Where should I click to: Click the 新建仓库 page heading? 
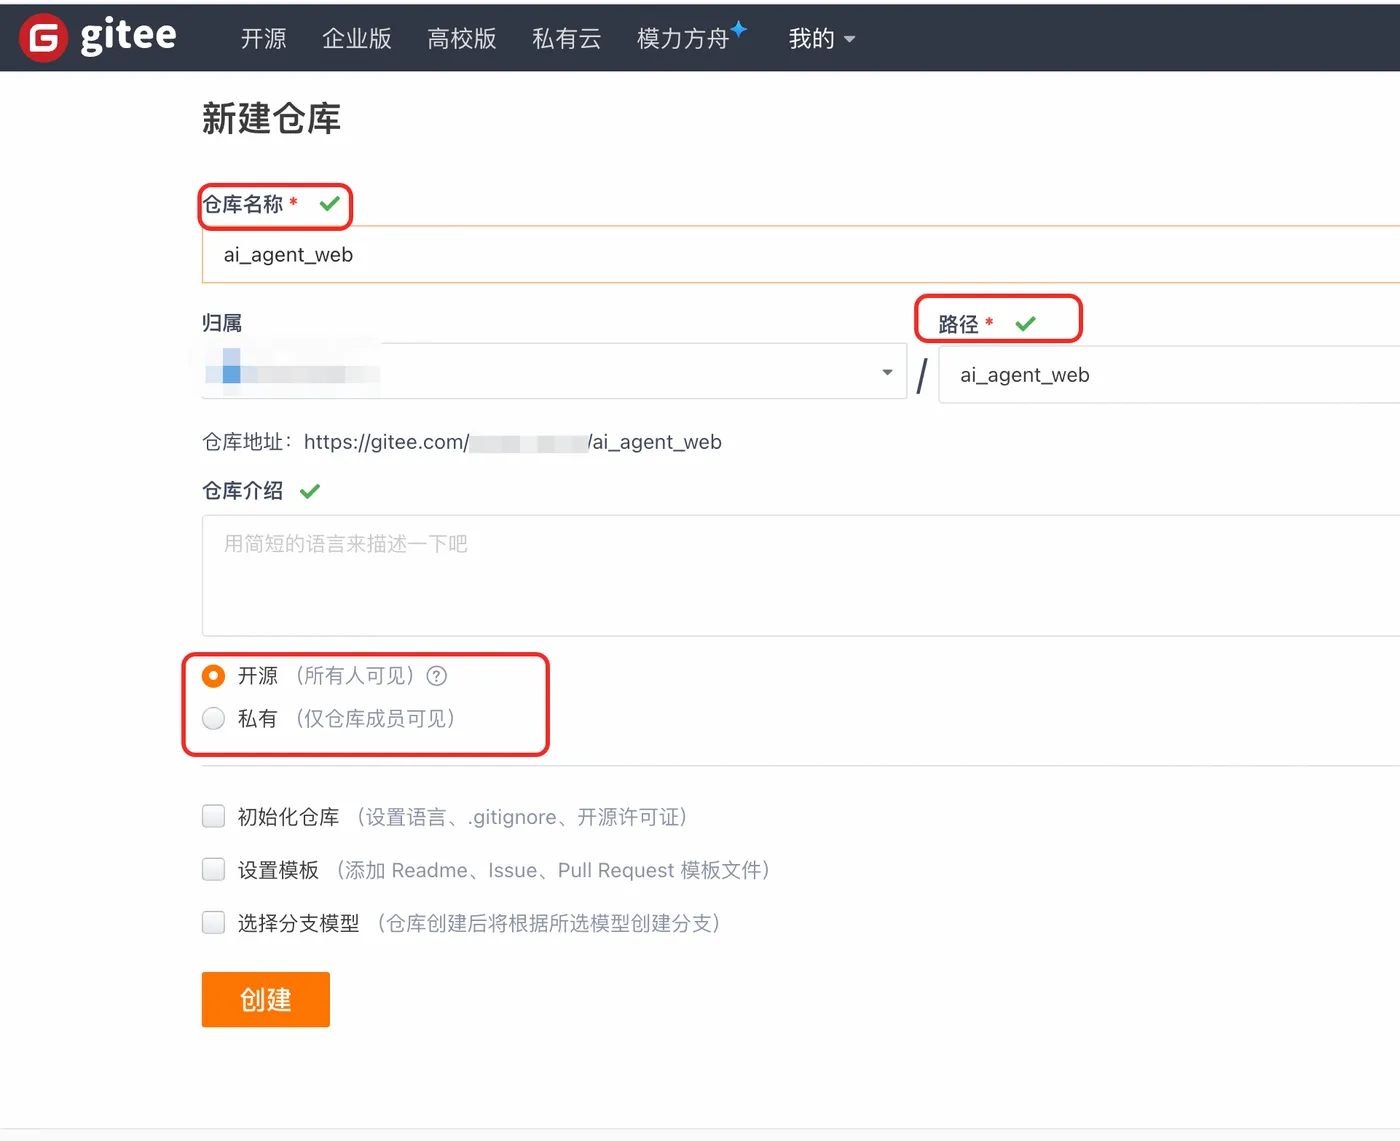271,119
